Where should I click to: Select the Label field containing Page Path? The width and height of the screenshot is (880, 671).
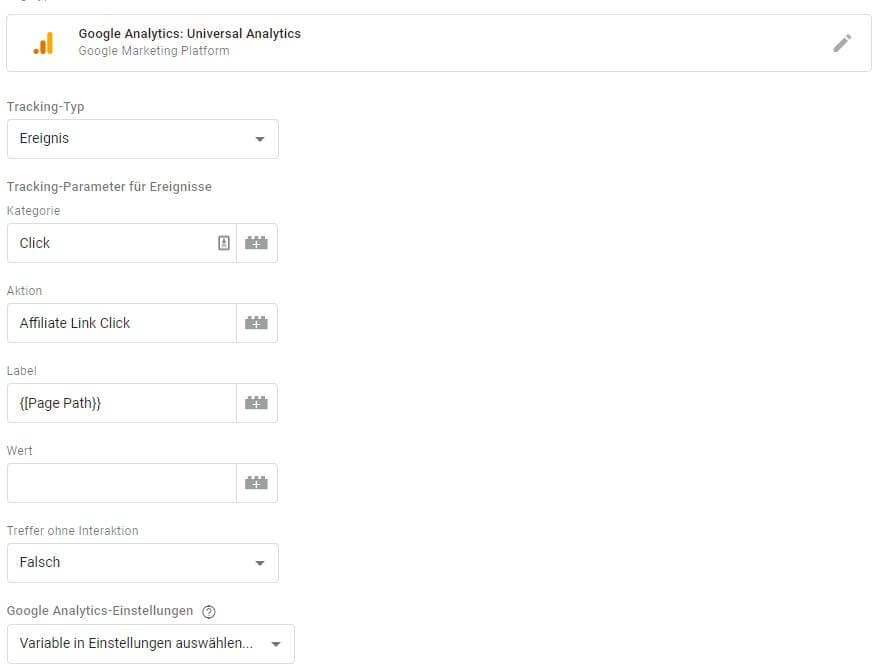click(120, 403)
